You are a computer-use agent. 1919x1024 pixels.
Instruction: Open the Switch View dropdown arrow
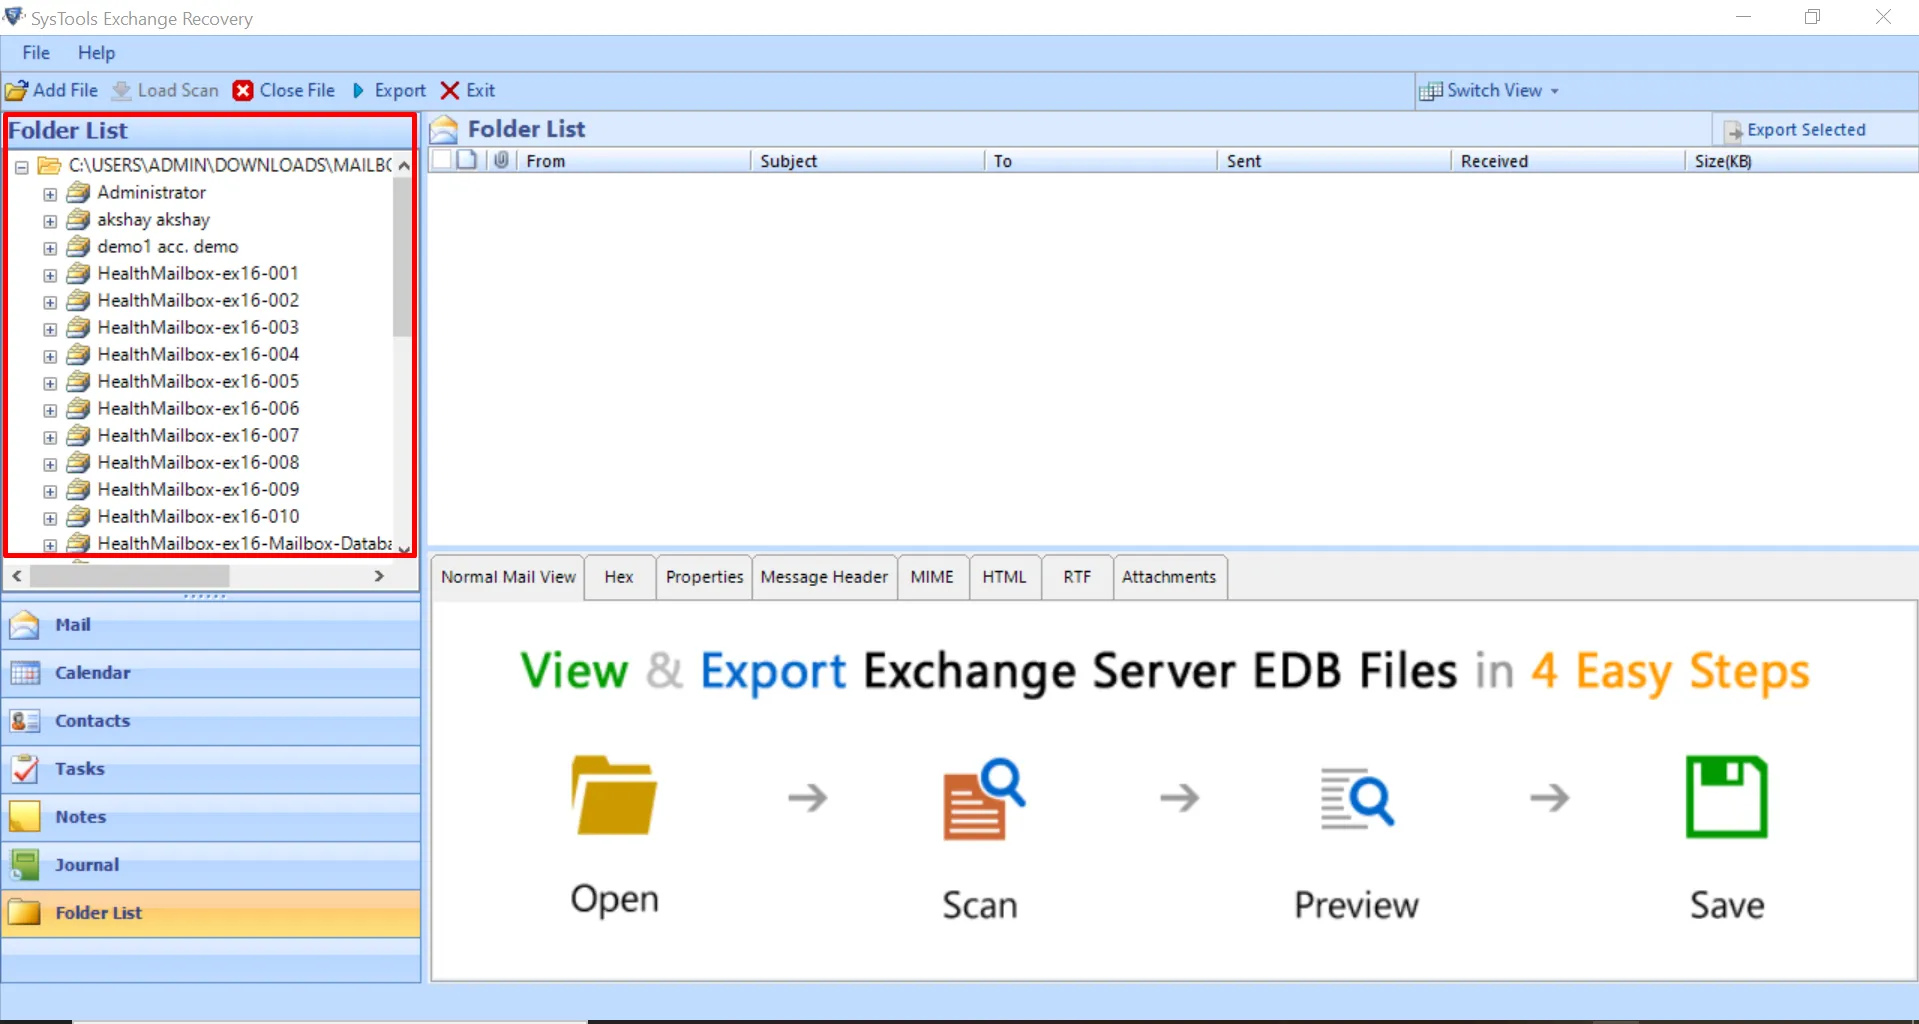[x=1555, y=91]
